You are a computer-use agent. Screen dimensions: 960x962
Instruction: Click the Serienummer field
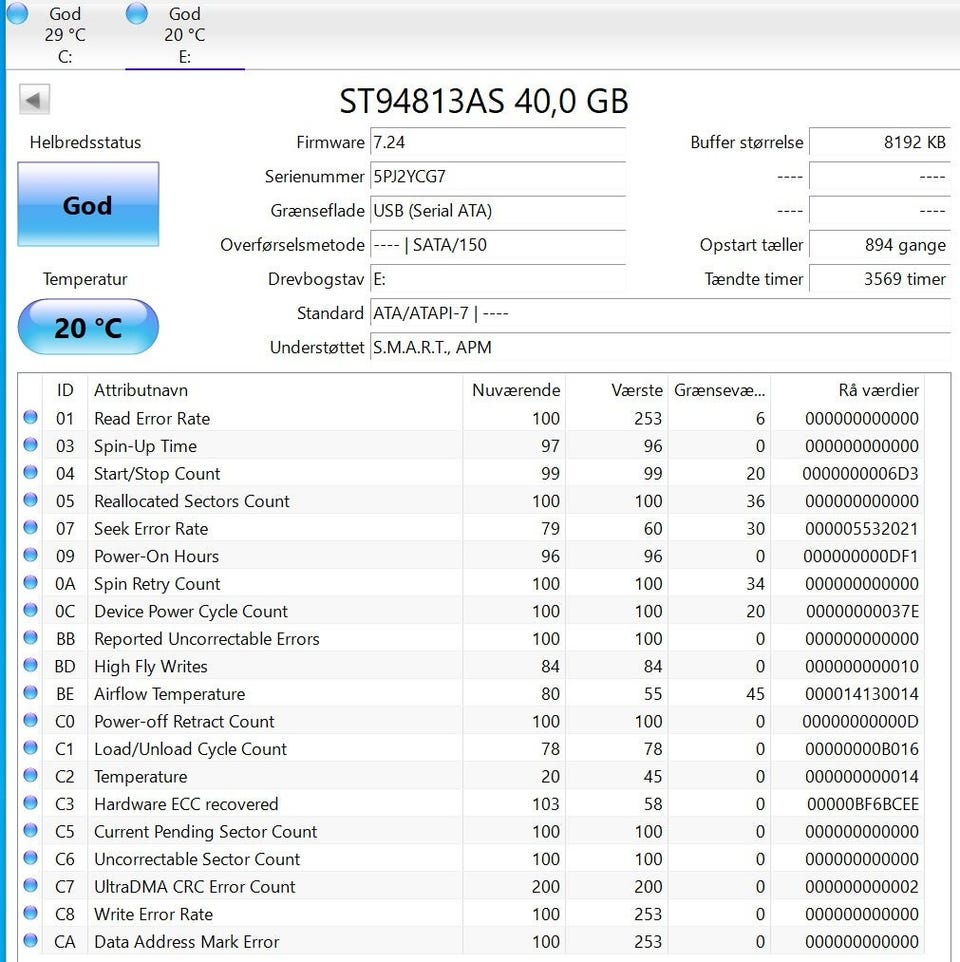[497, 177]
